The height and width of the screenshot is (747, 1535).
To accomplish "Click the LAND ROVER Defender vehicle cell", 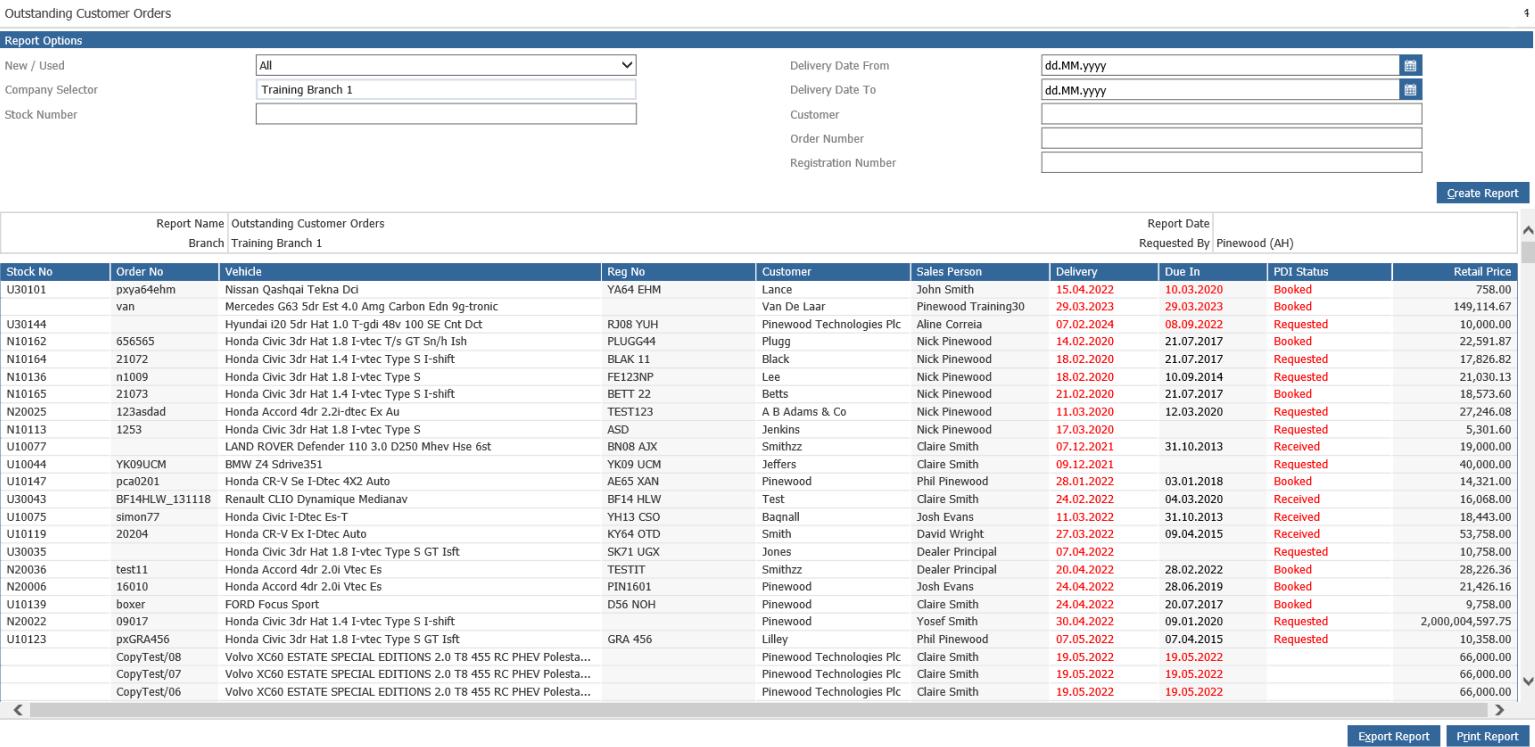I will (x=358, y=446).
